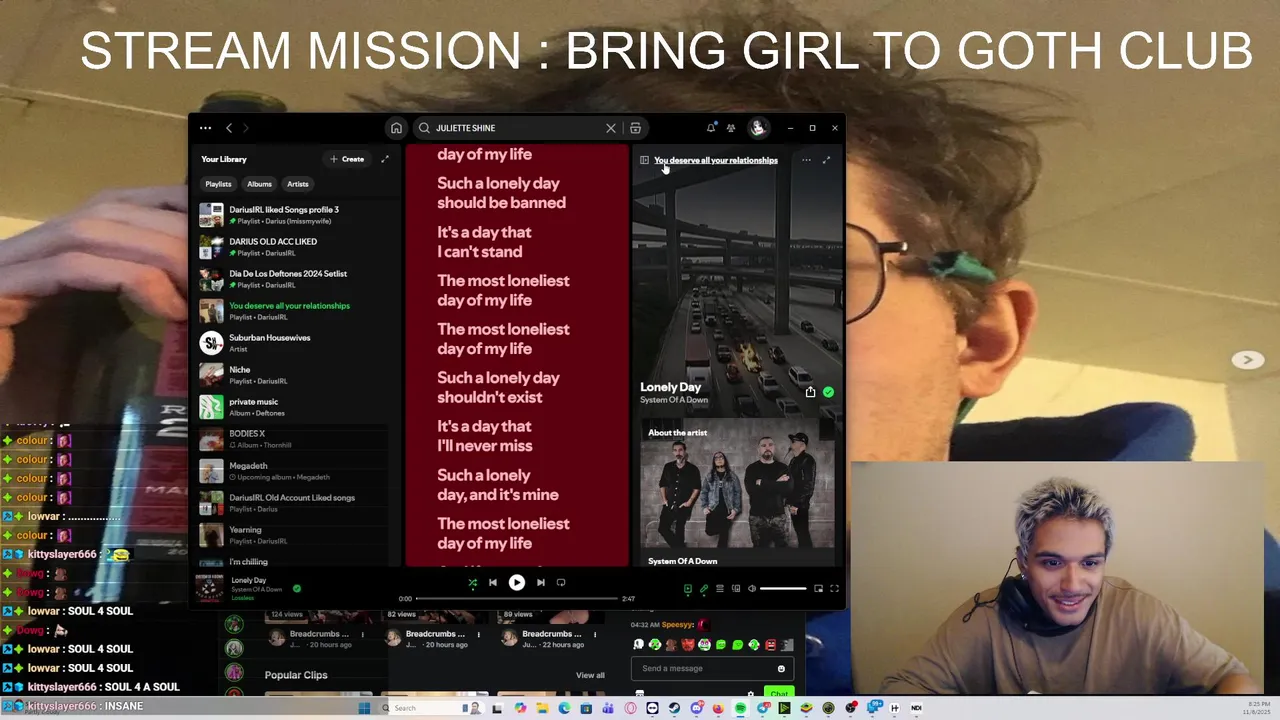Open Spotify notifications bell
Image resolution: width=1280 pixels, height=720 pixels.
(711, 128)
